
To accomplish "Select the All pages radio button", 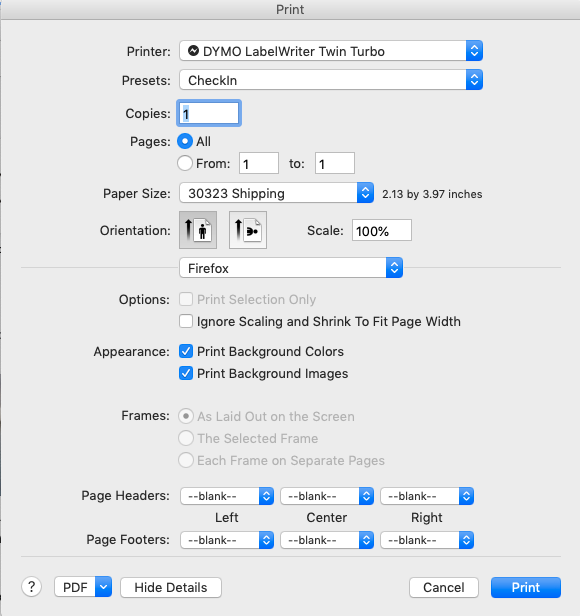I will [x=185, y=141].
